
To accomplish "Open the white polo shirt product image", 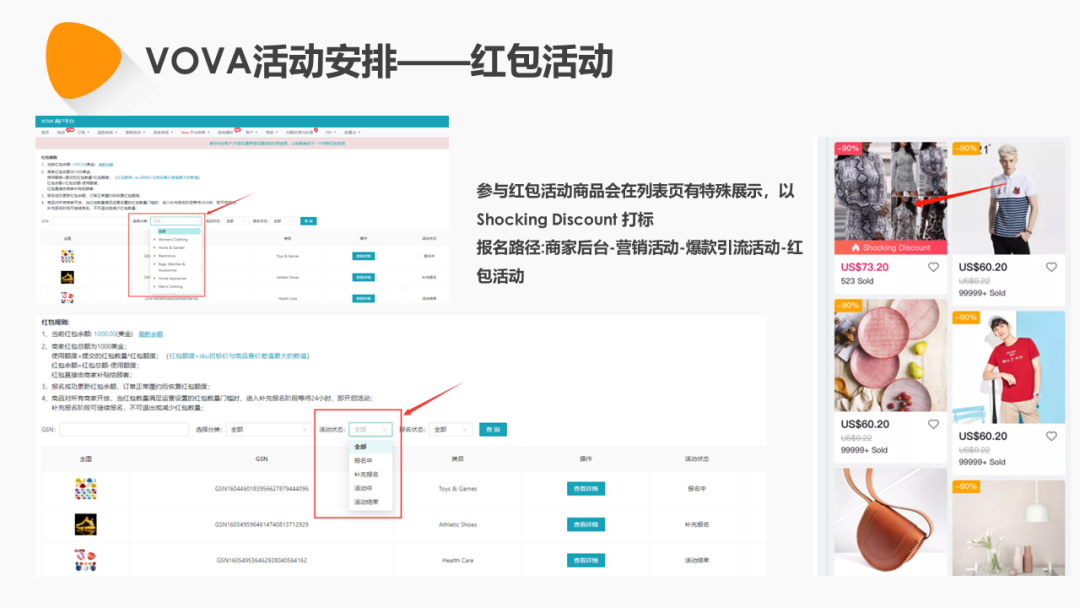I will (1008, 198).
